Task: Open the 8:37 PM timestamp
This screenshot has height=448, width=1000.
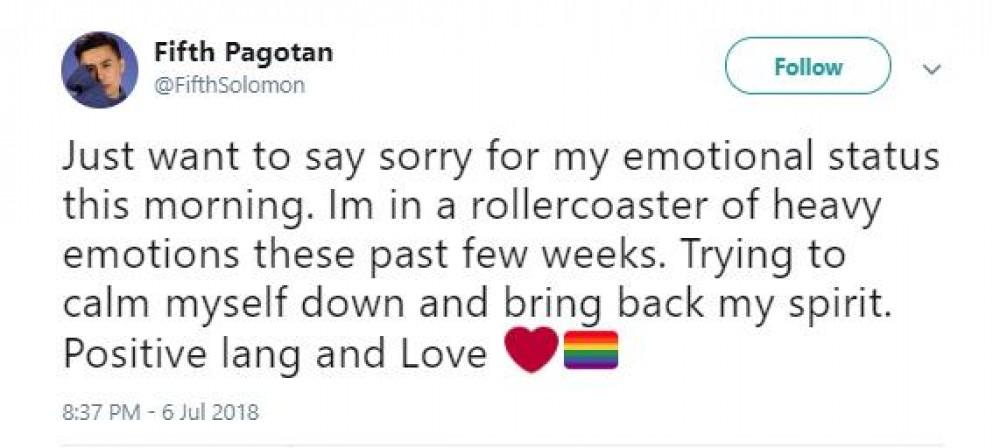Action: (101, 411)
